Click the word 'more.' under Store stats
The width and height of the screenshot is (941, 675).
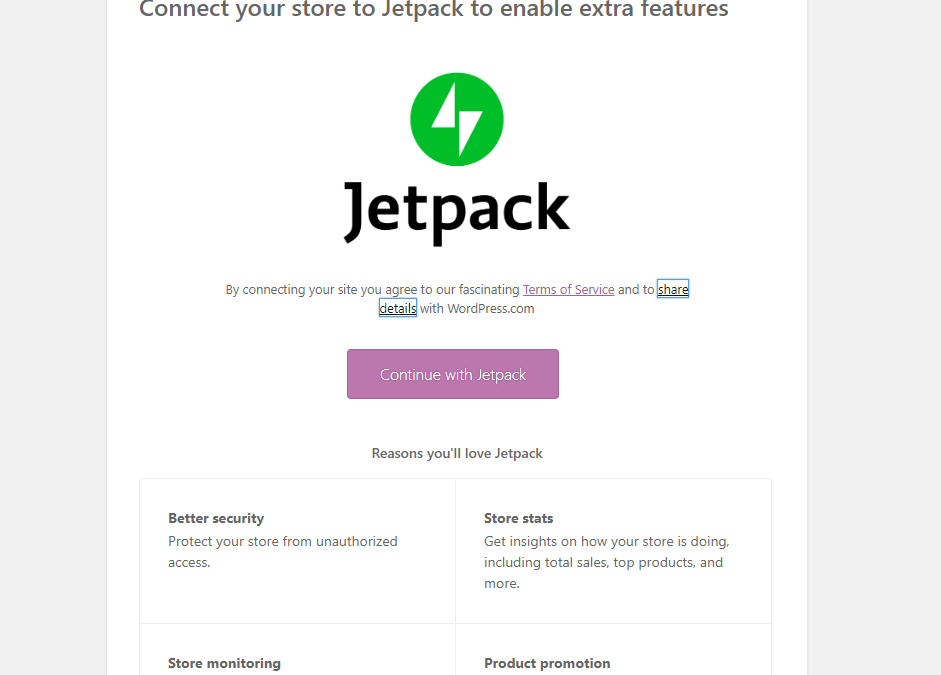(x=502, y=583)
